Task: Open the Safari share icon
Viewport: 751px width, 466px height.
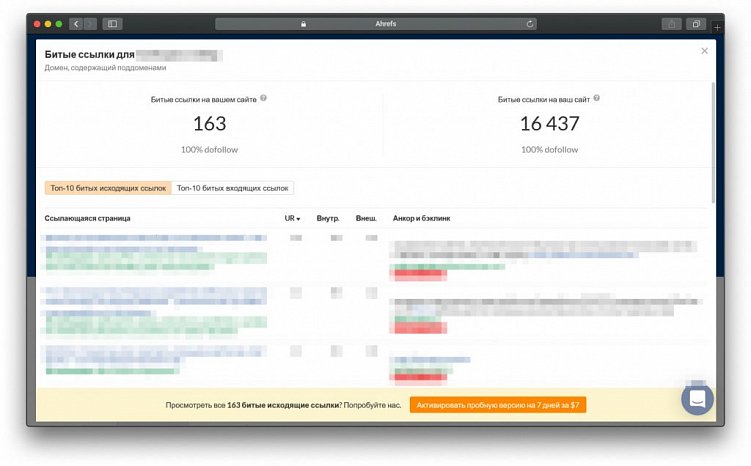Action: [671, 24]
